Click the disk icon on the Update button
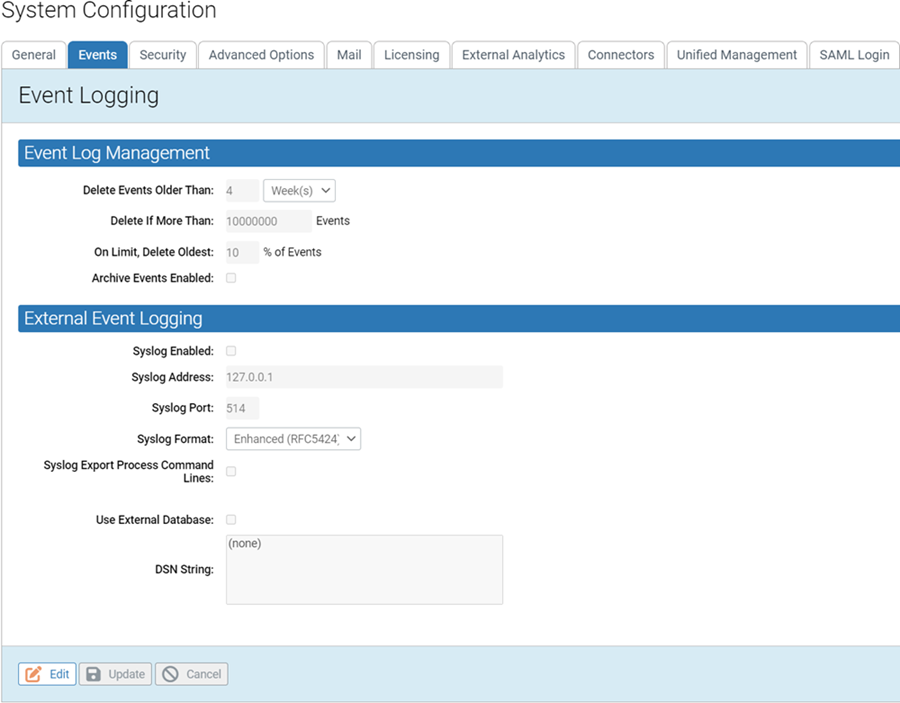 95,673
